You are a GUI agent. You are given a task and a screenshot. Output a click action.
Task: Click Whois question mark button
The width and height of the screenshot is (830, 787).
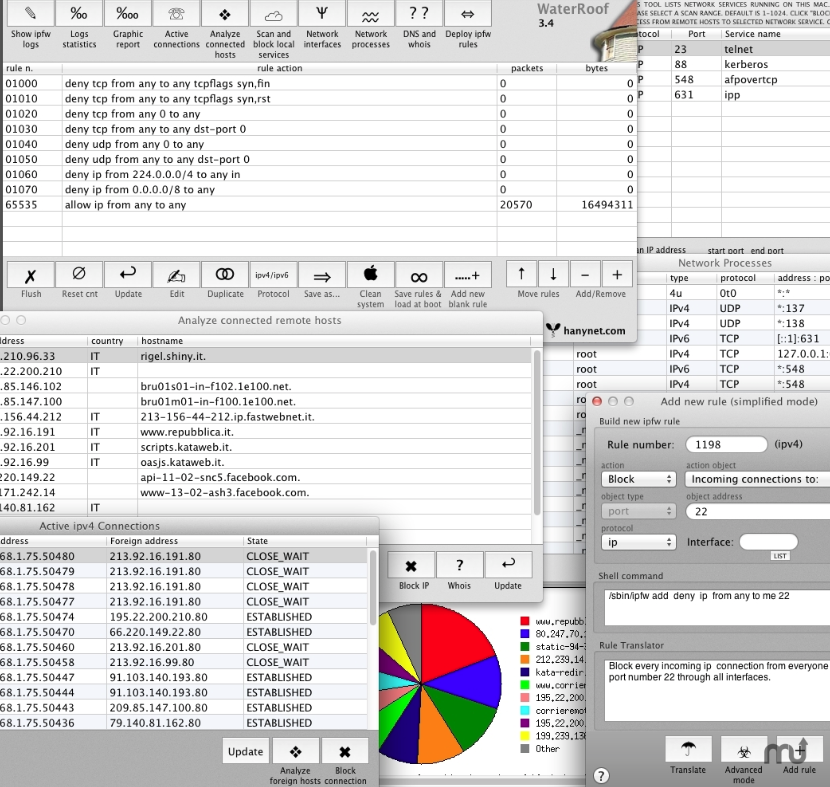(459, 566)
